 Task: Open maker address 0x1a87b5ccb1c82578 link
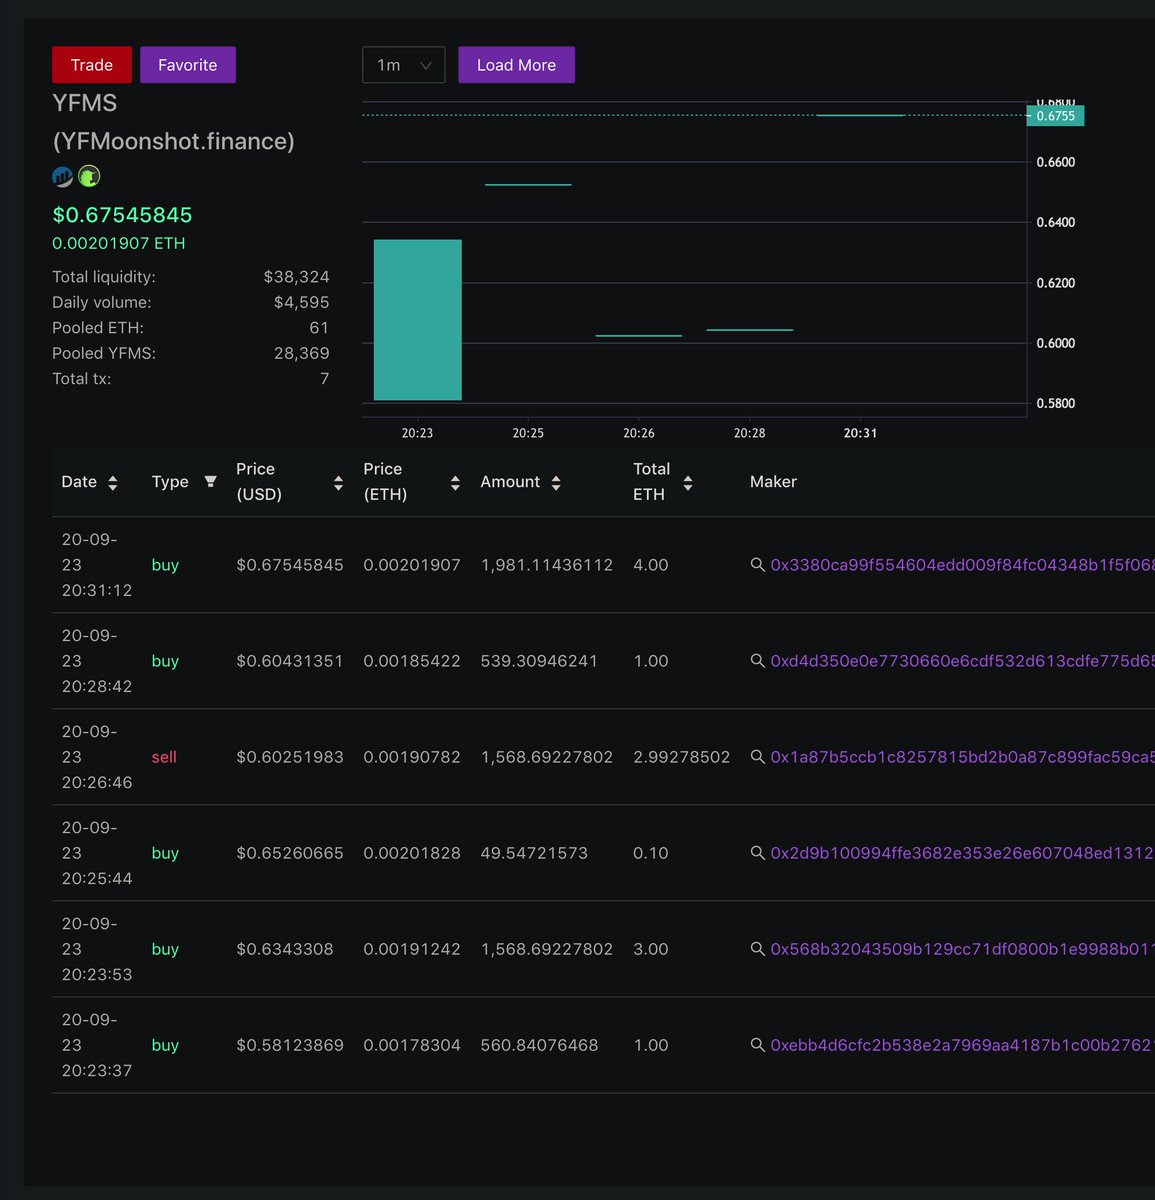[962, 757]
